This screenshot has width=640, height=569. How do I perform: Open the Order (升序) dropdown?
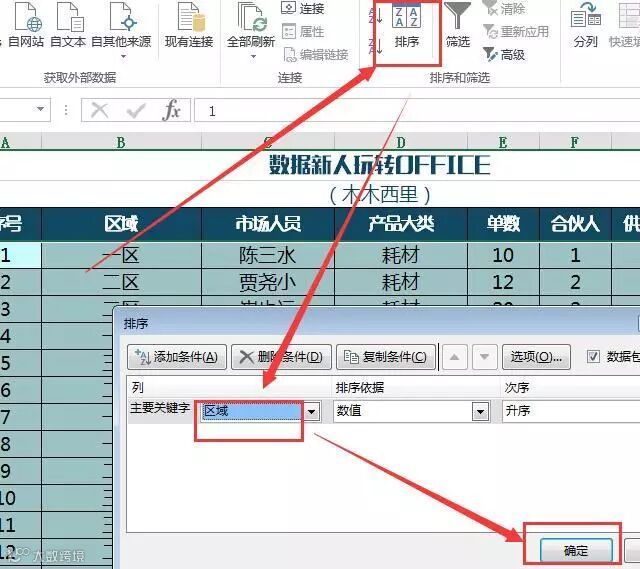[x=571, y=411]
